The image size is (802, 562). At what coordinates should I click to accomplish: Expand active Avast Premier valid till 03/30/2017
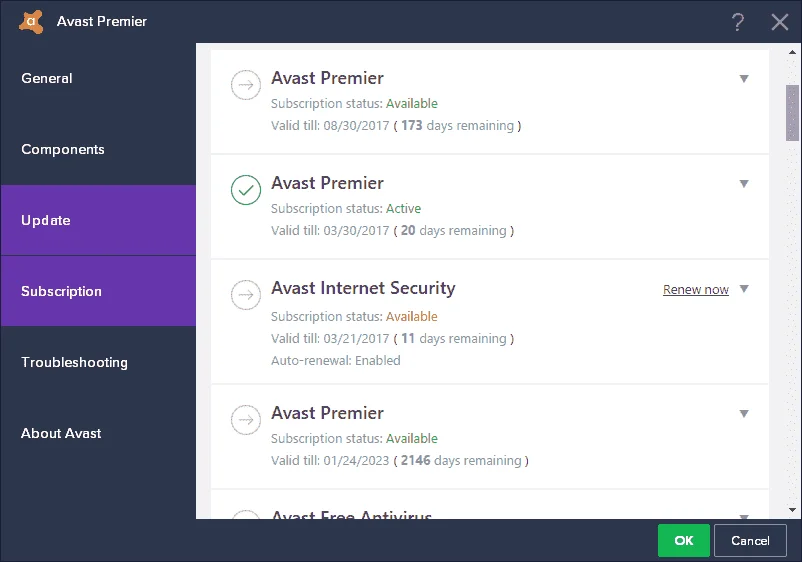pos(744,184)
